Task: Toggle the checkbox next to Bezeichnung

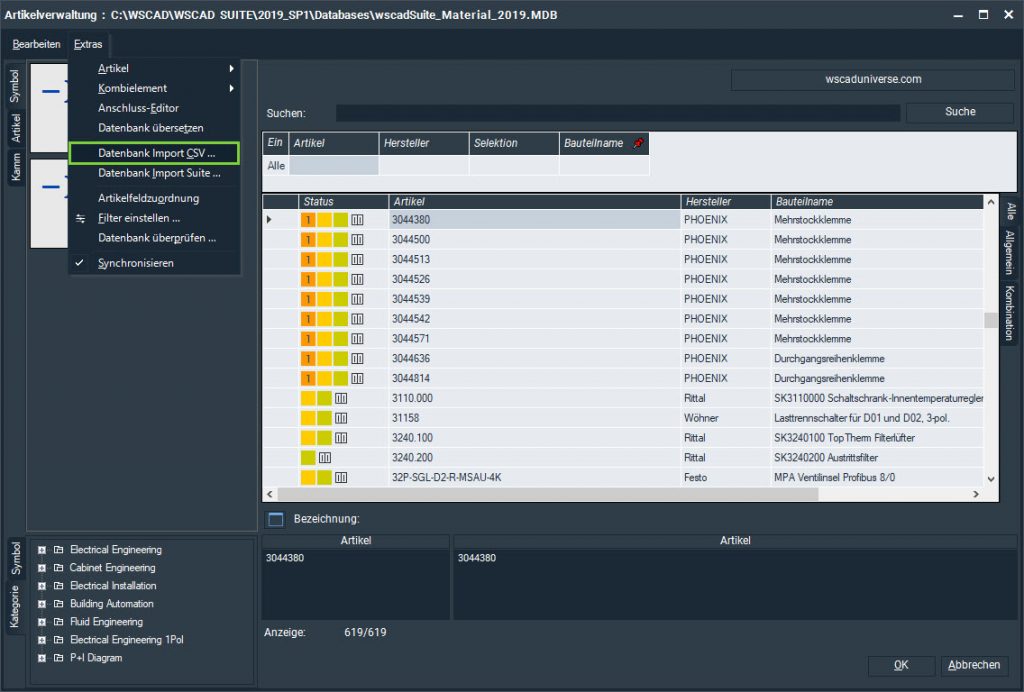Action: (x=276, y=519)
